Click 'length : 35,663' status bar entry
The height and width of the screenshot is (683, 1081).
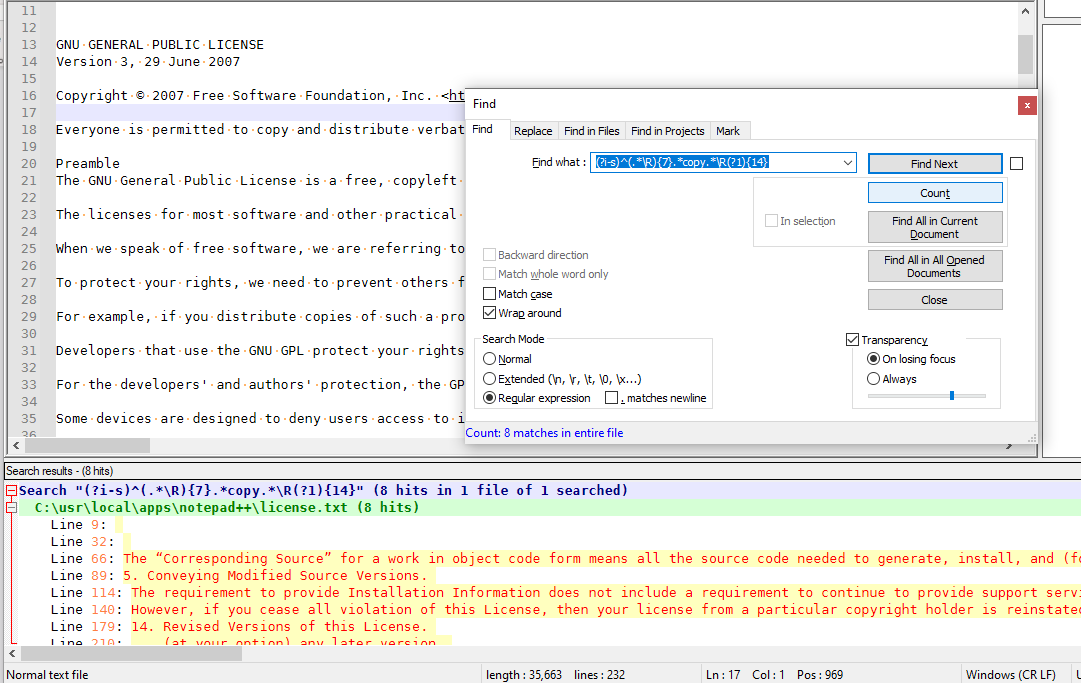click(x=524, y=675)
